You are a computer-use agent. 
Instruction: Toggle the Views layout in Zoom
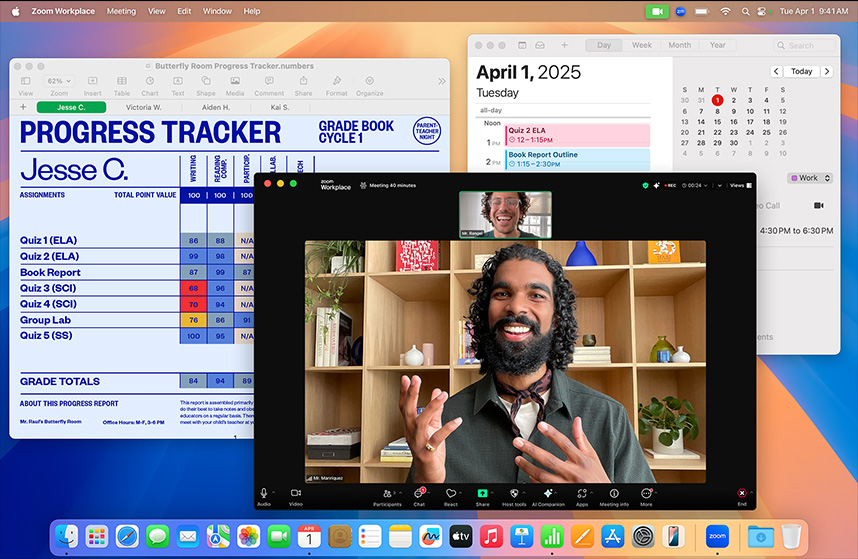tap(737, 185)
